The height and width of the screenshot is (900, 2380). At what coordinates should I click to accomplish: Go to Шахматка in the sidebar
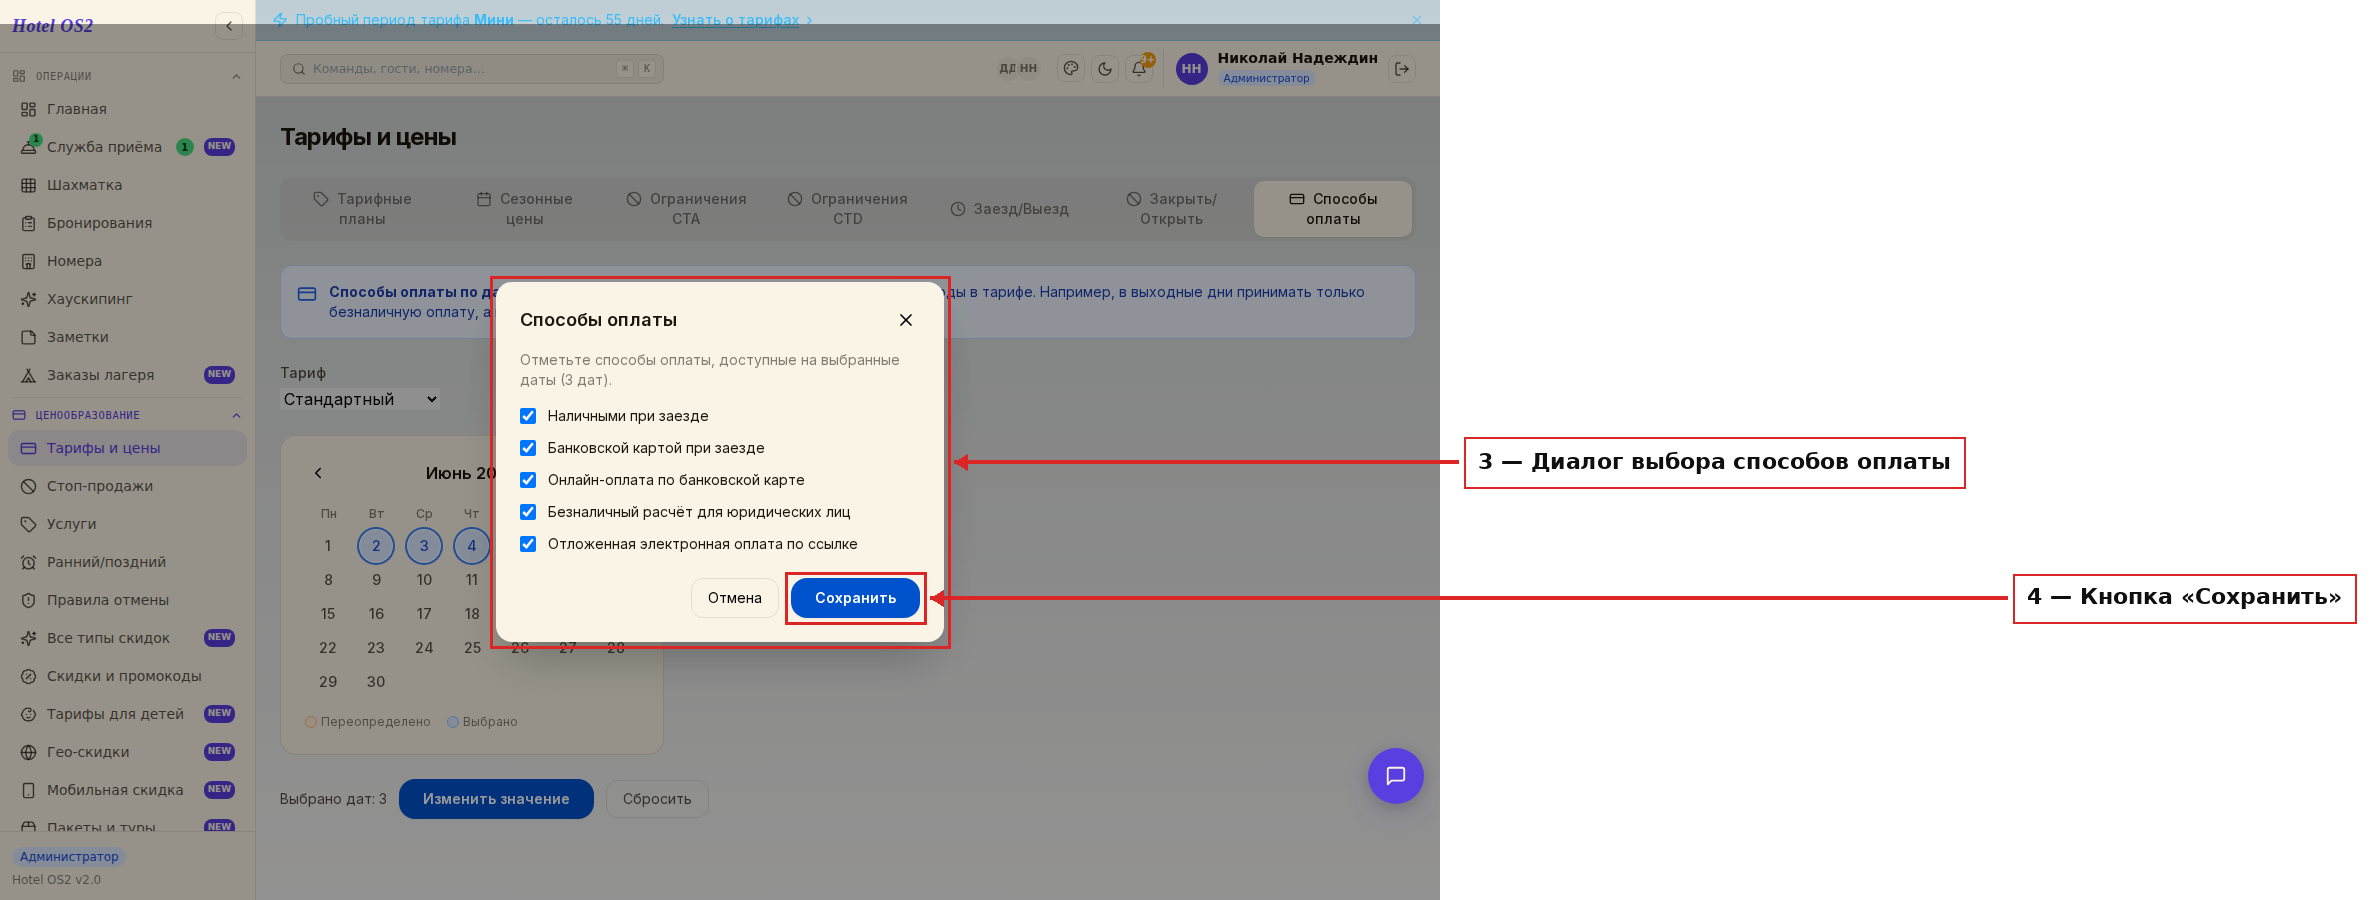[127, 185]
